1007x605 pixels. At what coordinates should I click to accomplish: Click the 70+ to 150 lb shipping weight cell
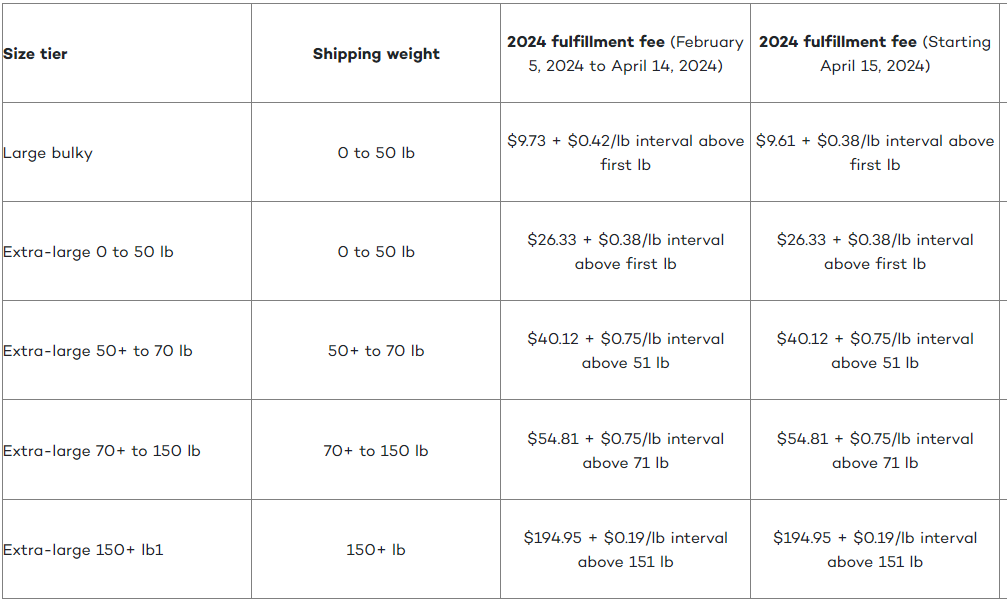(376, 450)
